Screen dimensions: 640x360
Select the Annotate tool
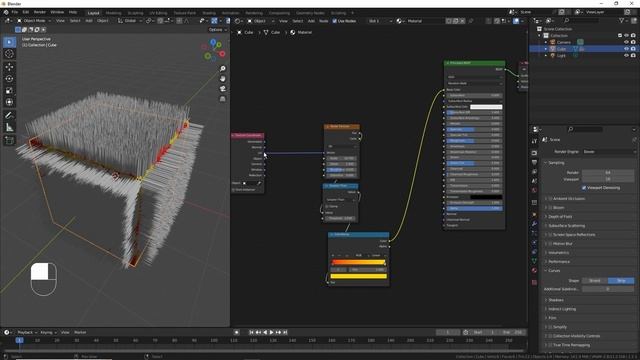pos(9,116)
